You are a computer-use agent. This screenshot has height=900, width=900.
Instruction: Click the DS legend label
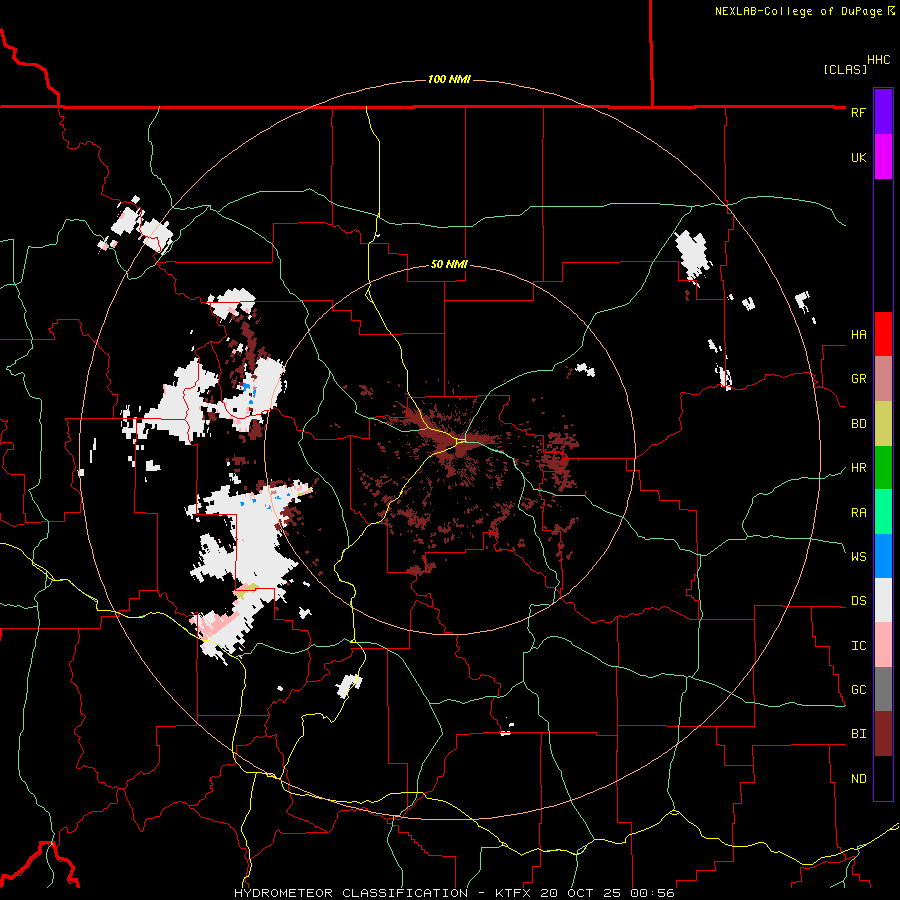point(858,601)
